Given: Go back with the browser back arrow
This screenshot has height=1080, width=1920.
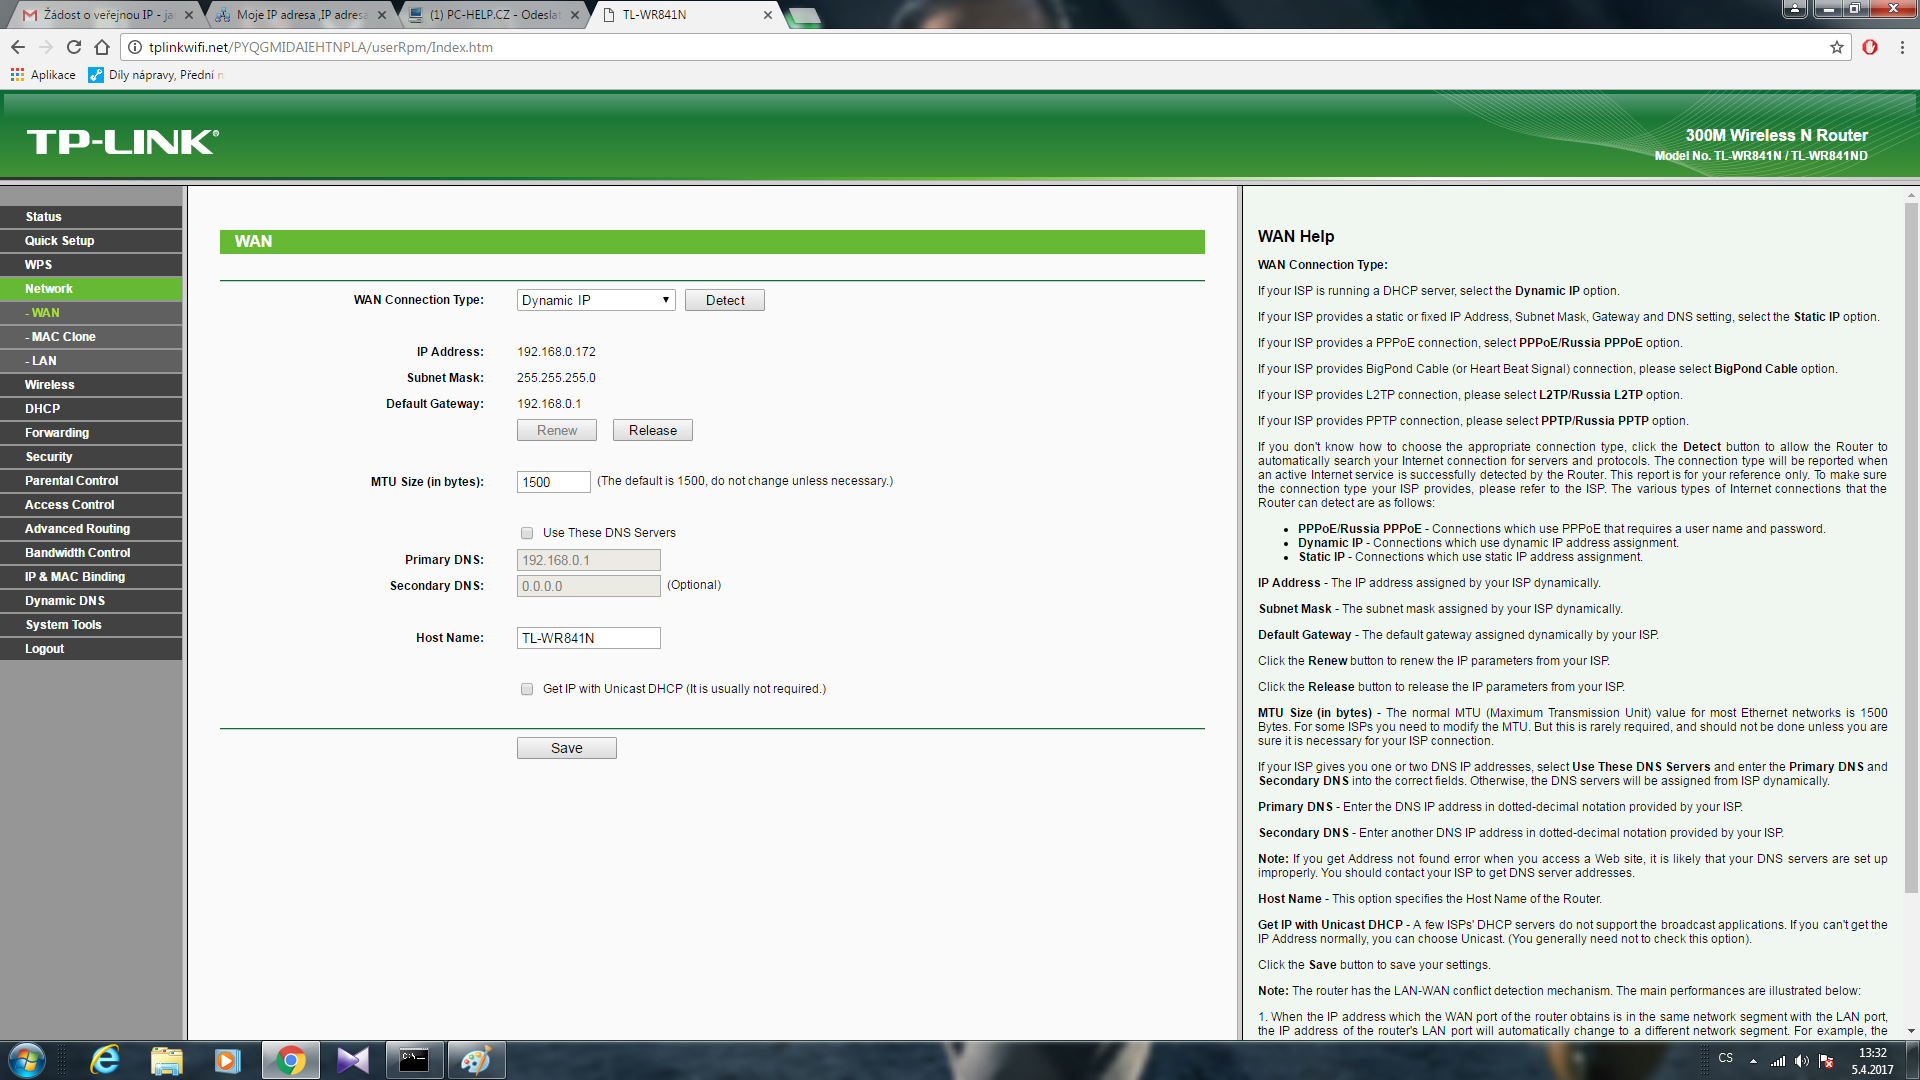Looking at the screenshot, I should pyautogui.click(x=18, y=47).
